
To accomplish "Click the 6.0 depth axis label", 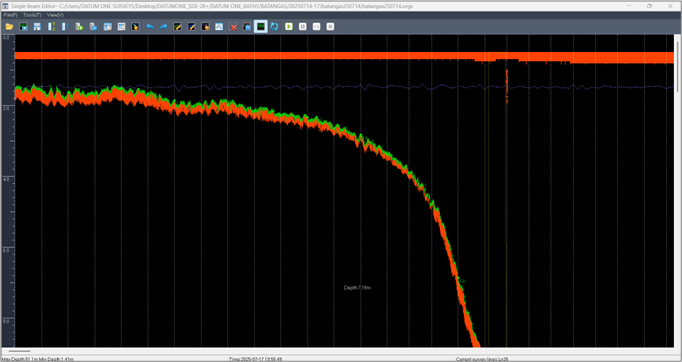I will (x=6, y=250).
